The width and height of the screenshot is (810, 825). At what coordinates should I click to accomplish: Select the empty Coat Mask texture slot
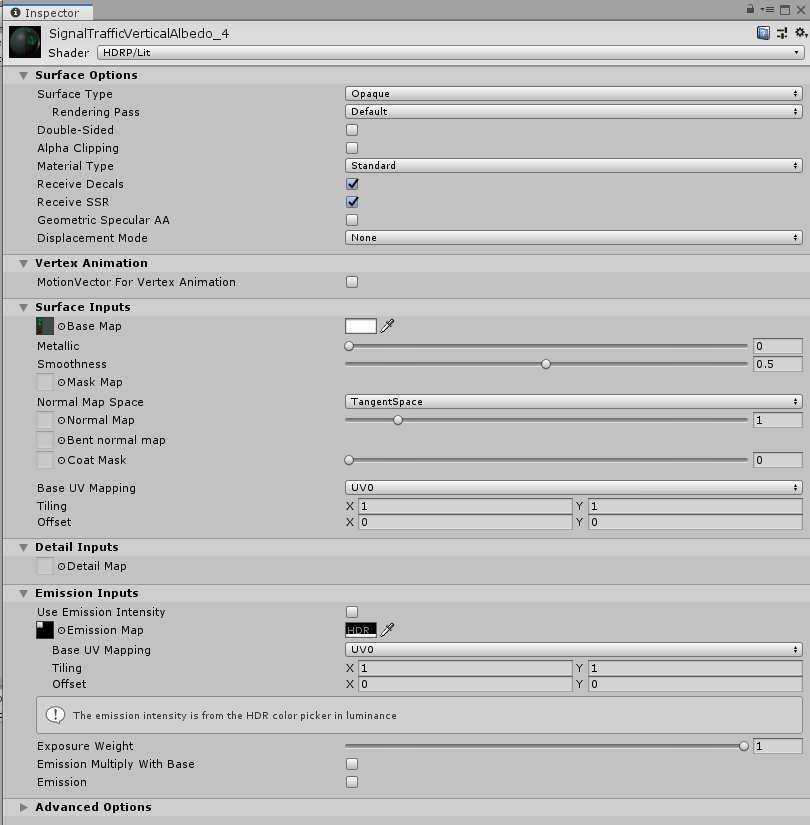pos(45,460)
